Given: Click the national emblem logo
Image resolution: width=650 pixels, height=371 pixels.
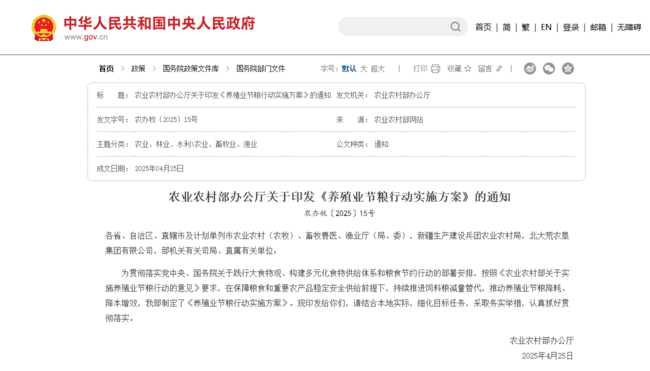Looking at the screenshot, I should pos(44,28).
